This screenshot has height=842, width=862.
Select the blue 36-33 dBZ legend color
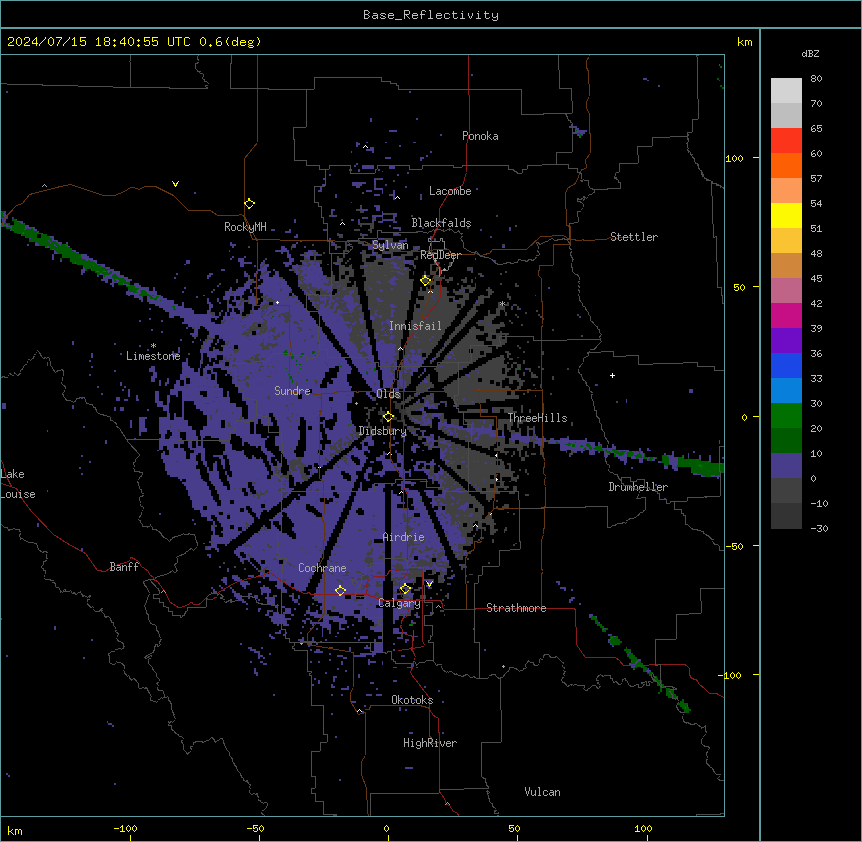(786, 365)
